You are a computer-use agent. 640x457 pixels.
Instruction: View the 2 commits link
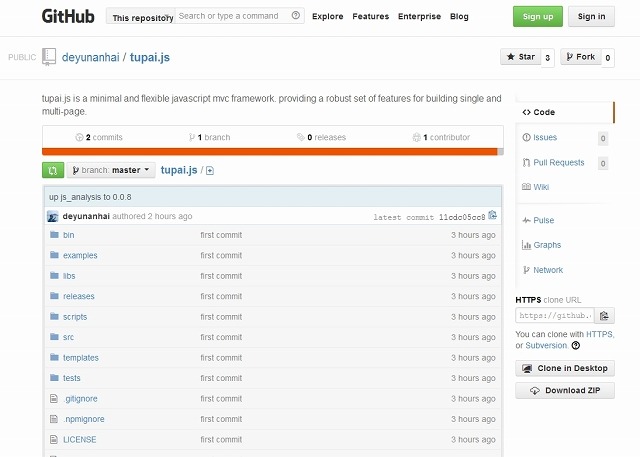(x=99, y=138)
